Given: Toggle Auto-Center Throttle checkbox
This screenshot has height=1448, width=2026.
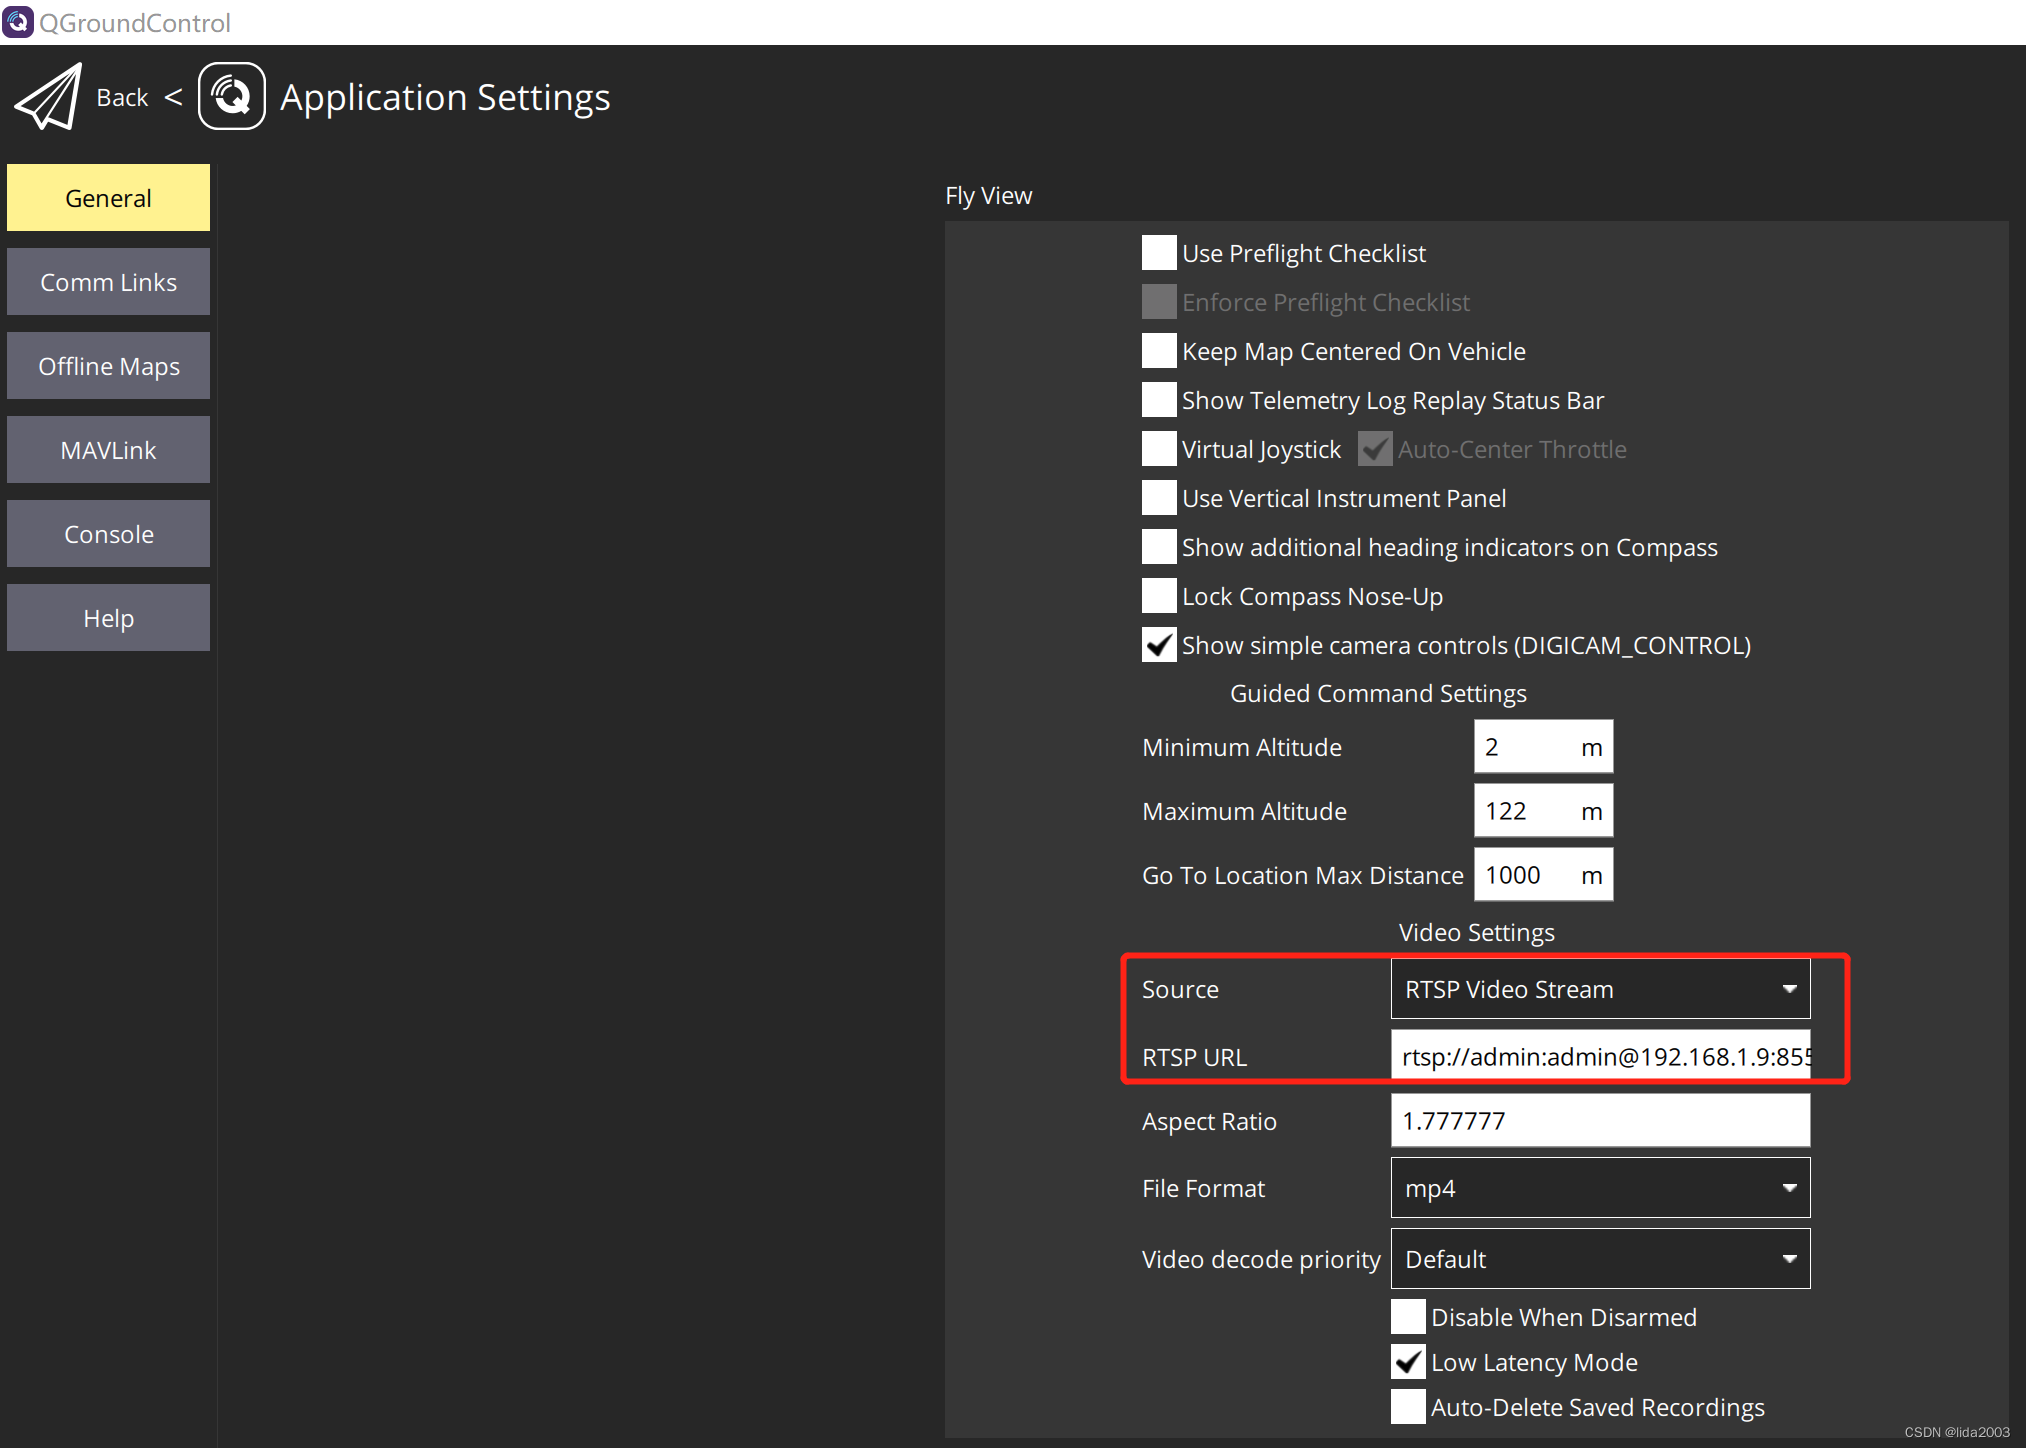Looking at the screenshot, I should 1375,449.
